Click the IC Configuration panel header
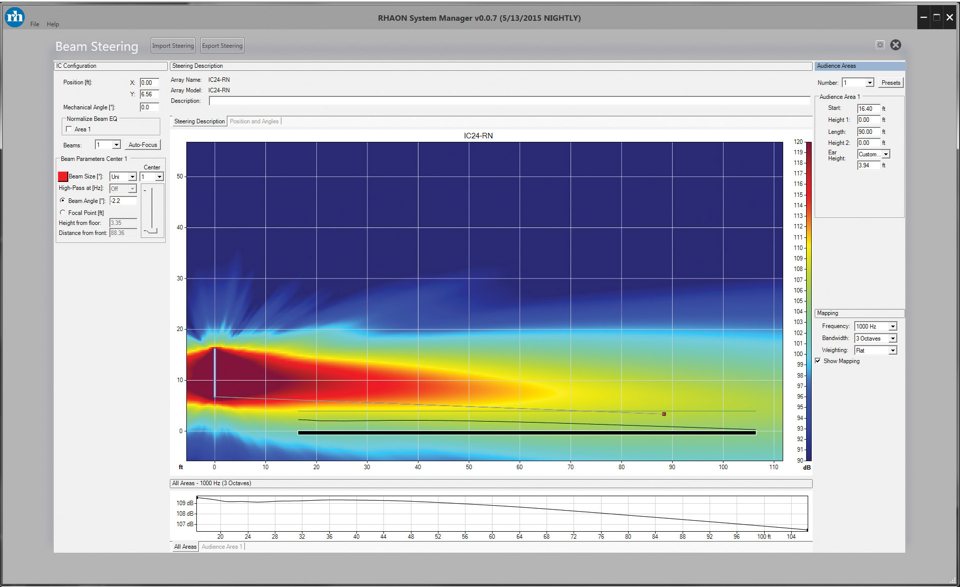 coord(111,65)
